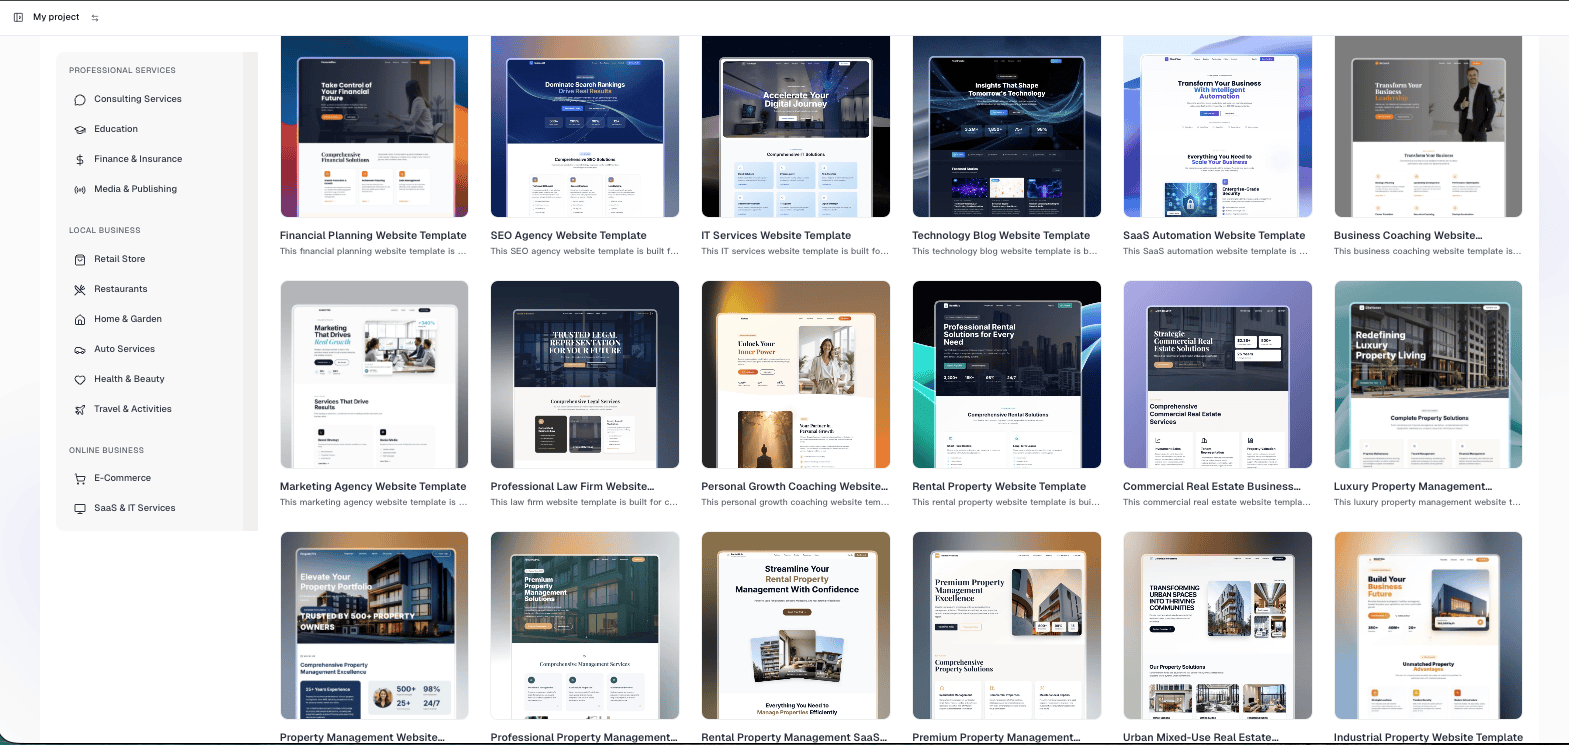Screen dimensions: 1569x745
Task: Click the Education graduation cap icon
Action: pyautogui.click(x=80, y=130)
